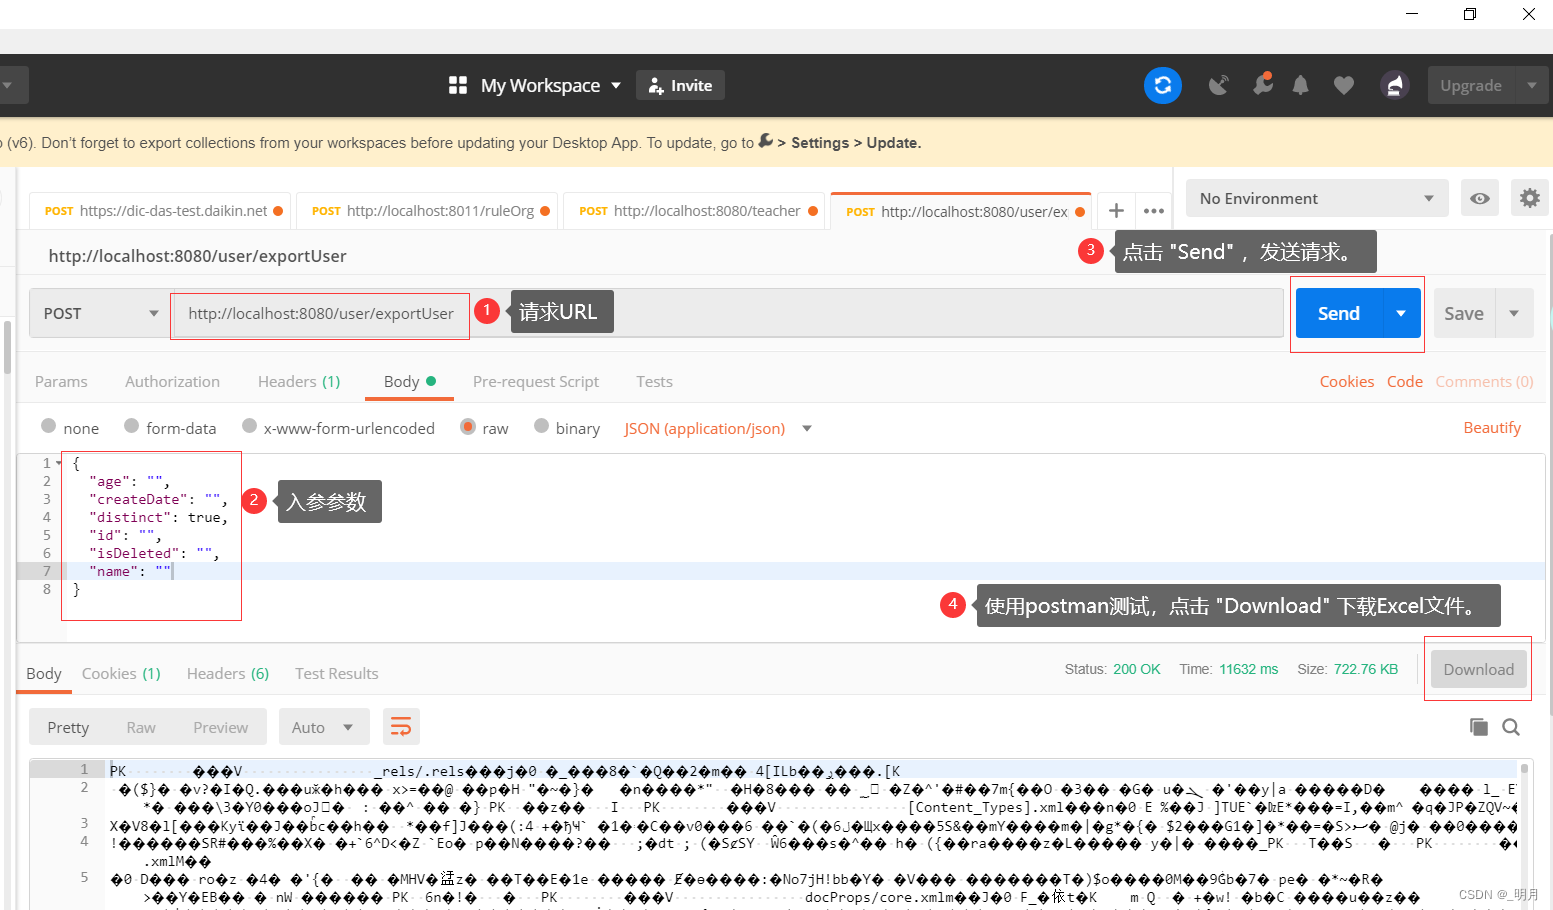Click the Body request tab
The height and width of the screenshot is (910, 1553).
tap(410, 381)
